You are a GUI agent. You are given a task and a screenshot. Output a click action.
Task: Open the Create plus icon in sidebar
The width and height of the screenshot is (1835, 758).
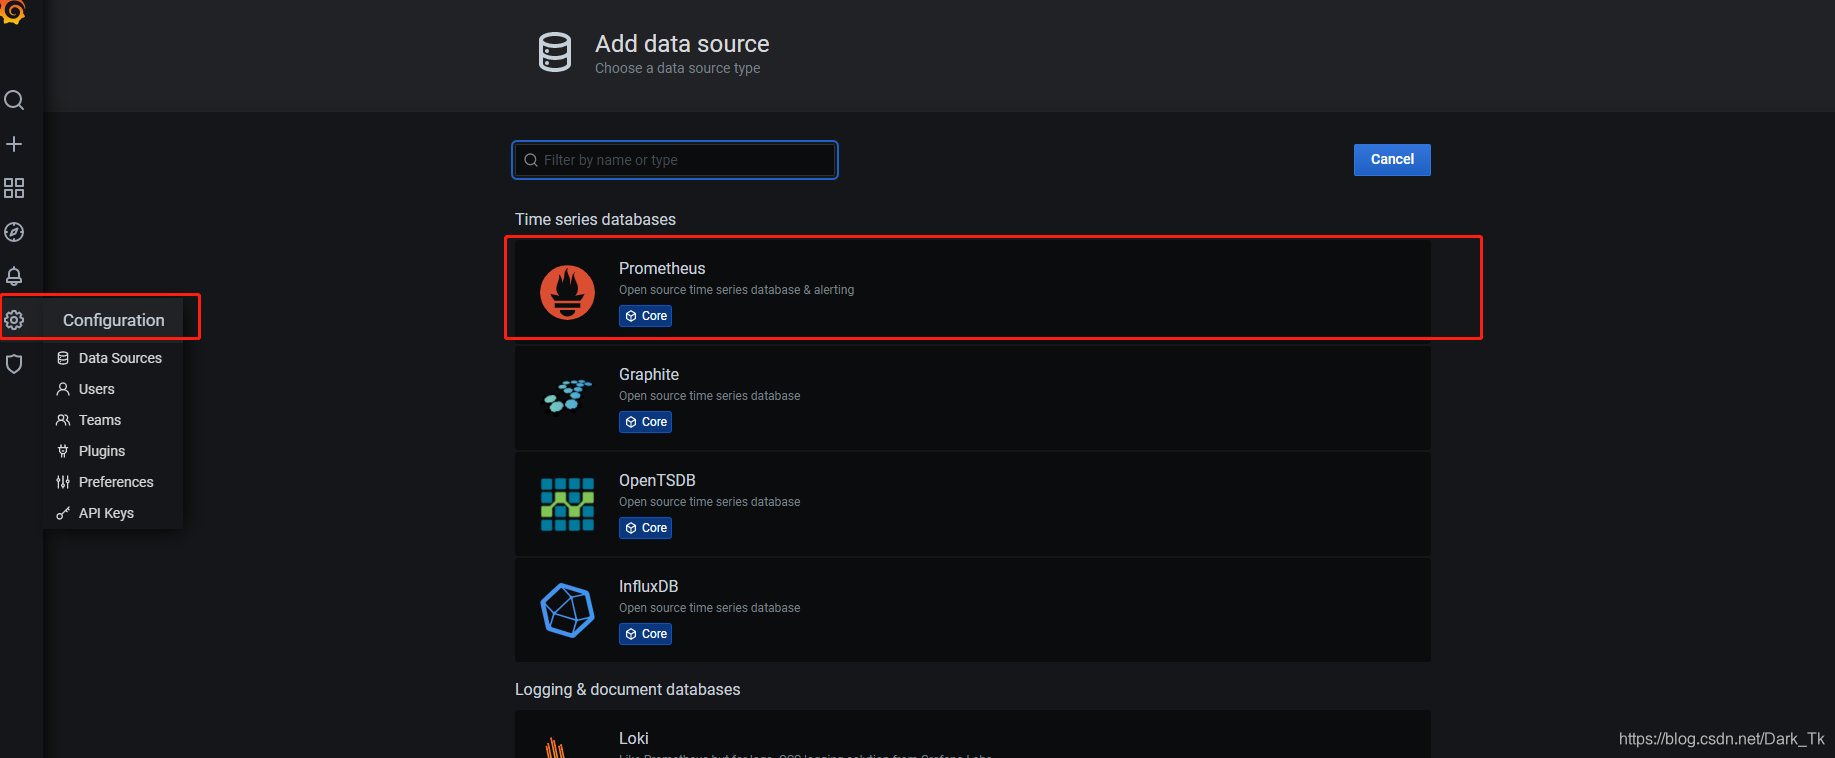pos(14,144)
